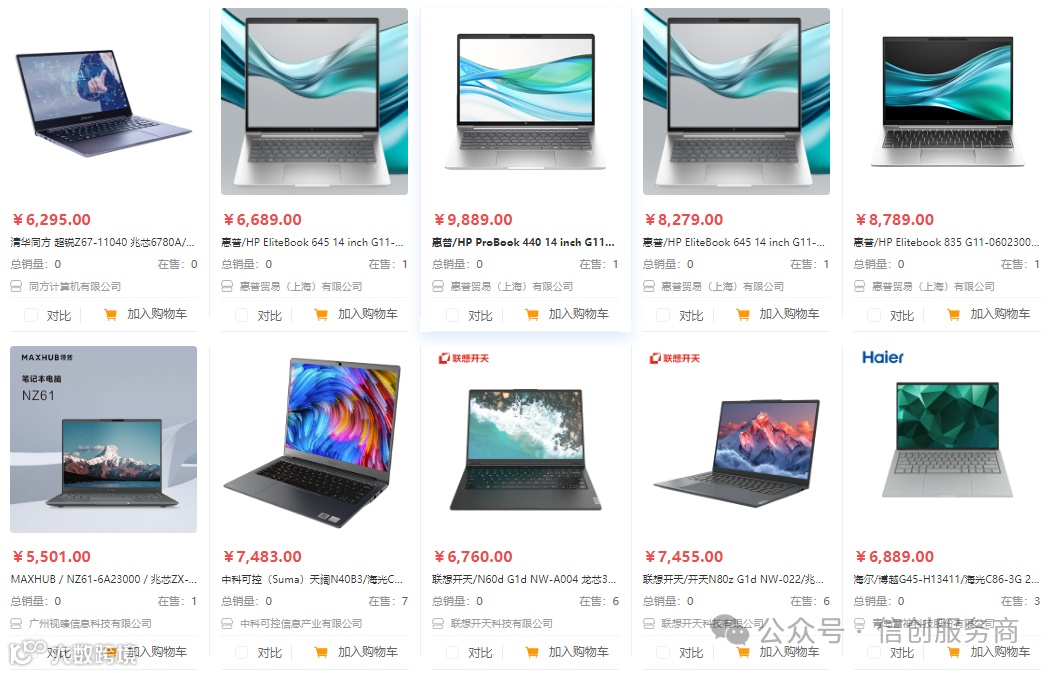Click cart icon for 中科可控 天阔N40B3 laptop

click(x=321, y=652)
